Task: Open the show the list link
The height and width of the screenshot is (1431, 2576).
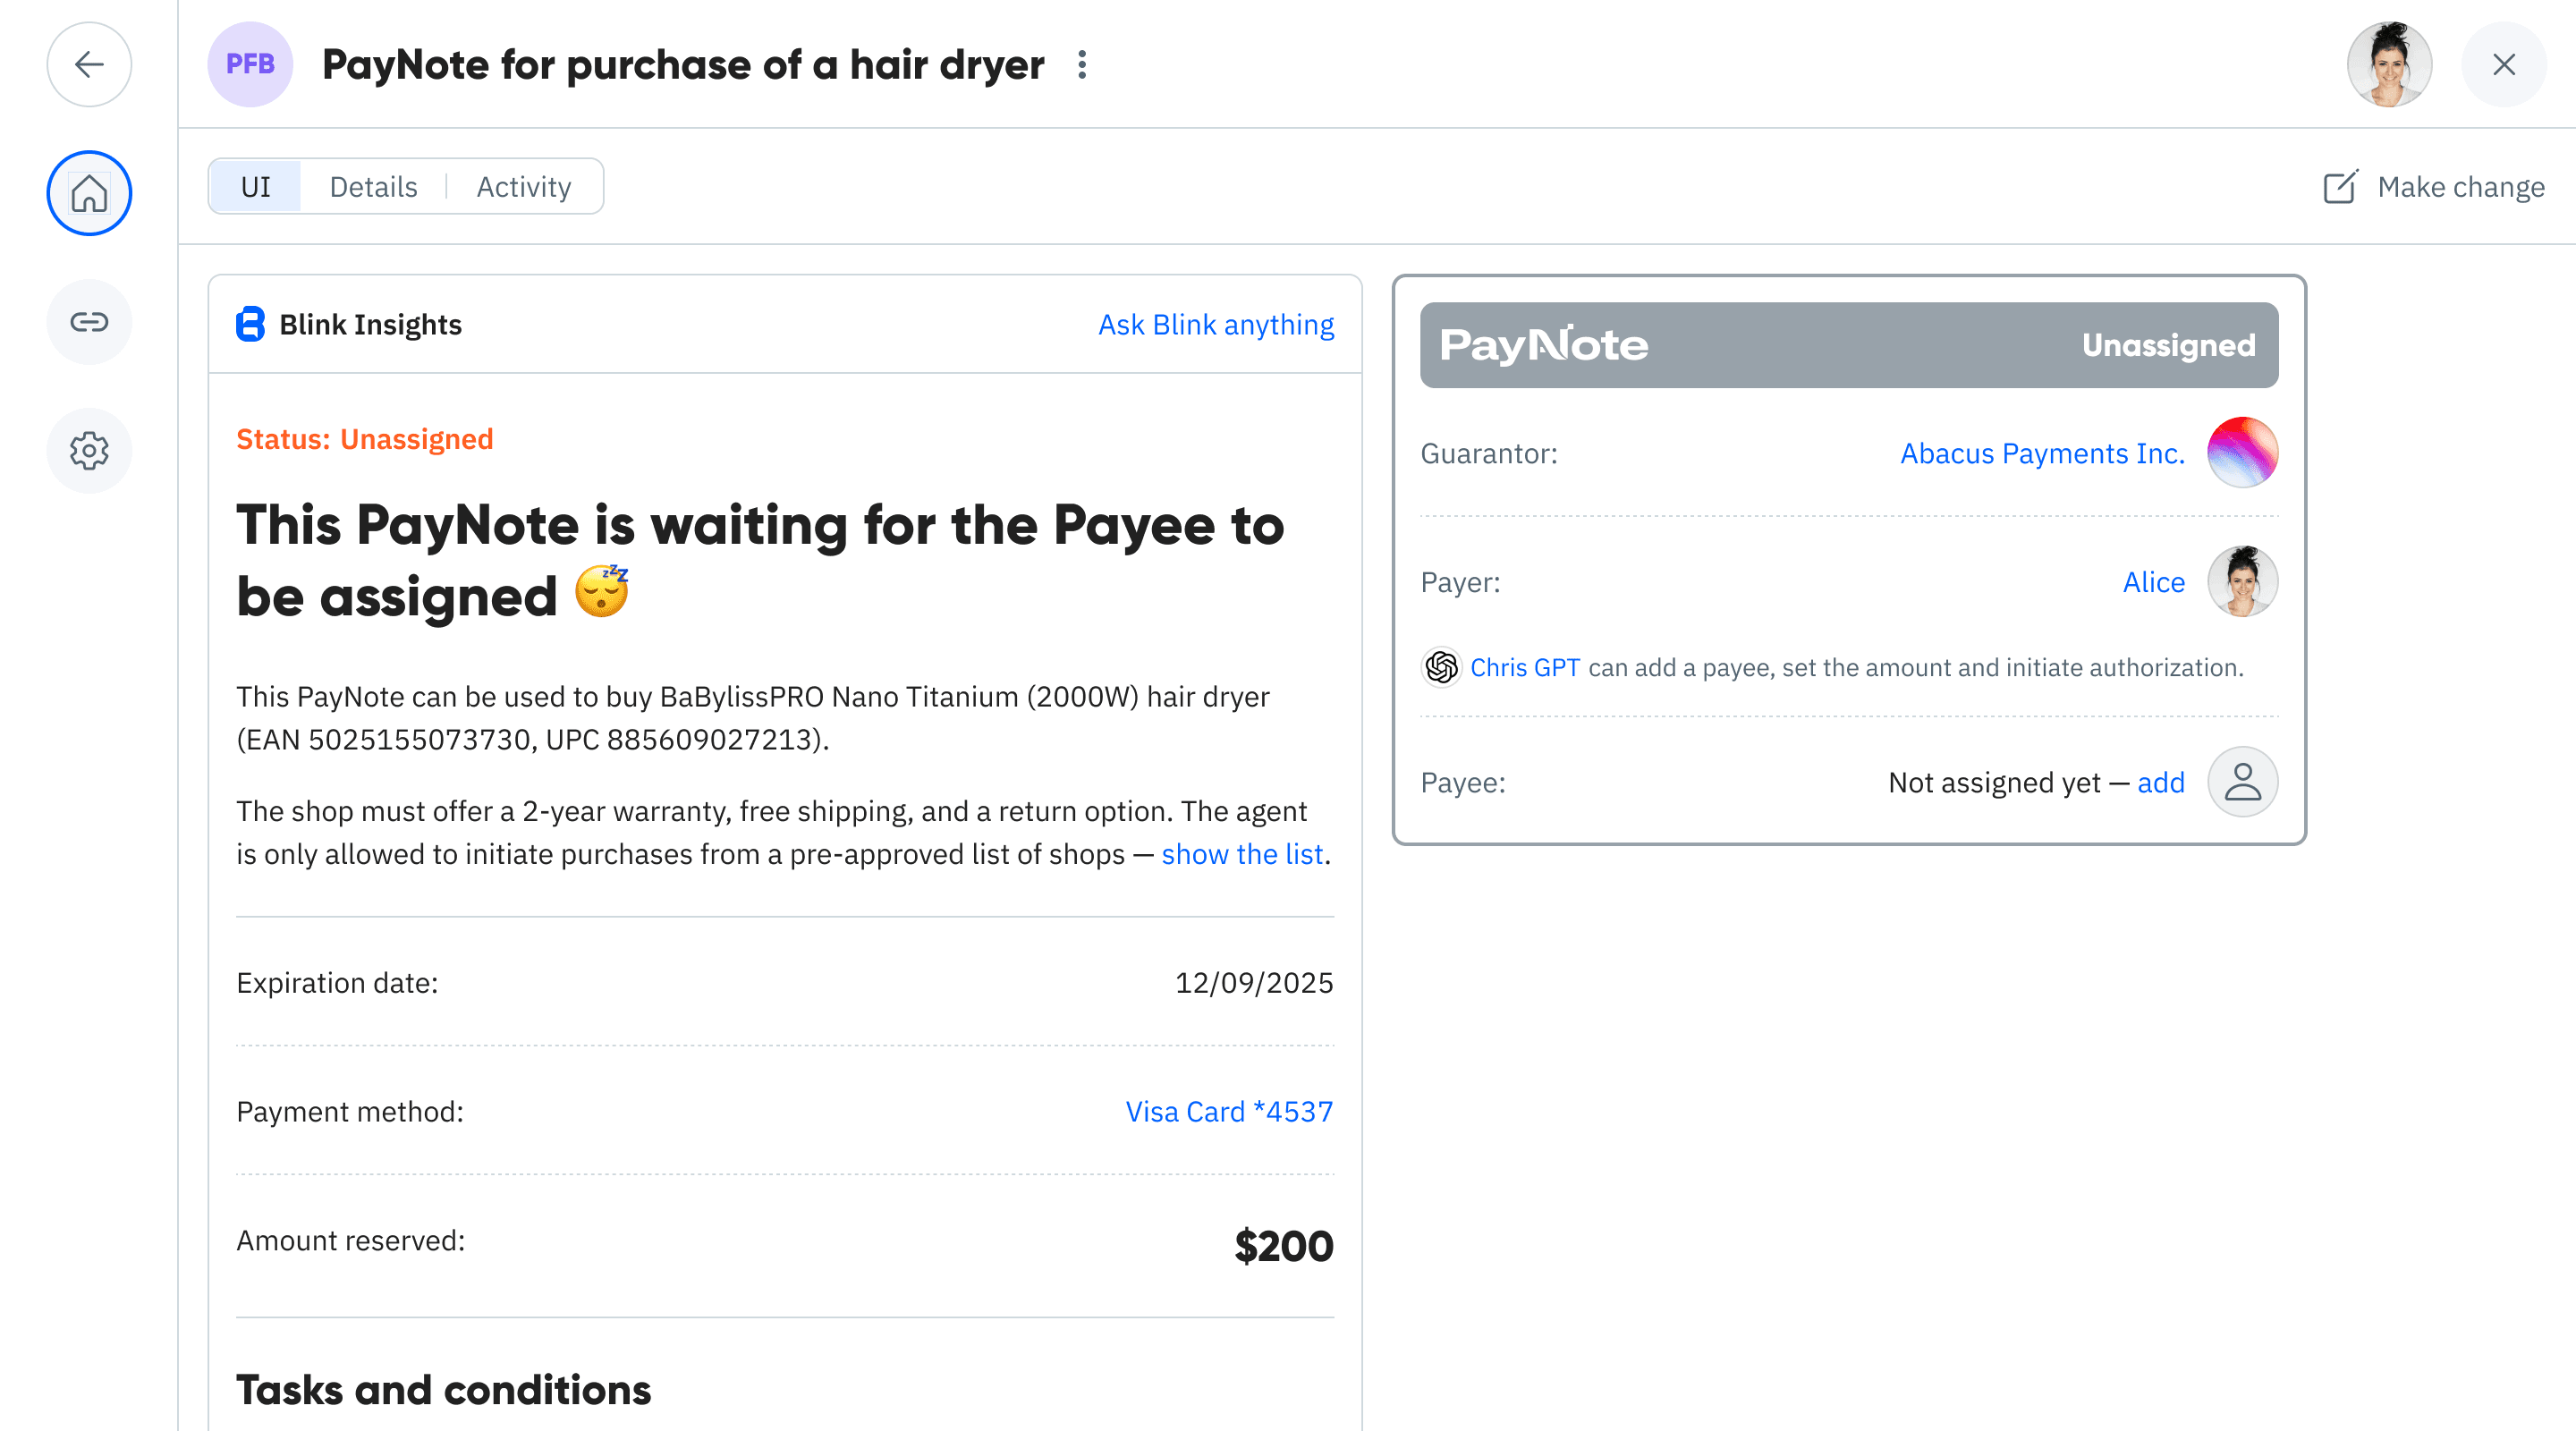Action: pos(1242,855)
